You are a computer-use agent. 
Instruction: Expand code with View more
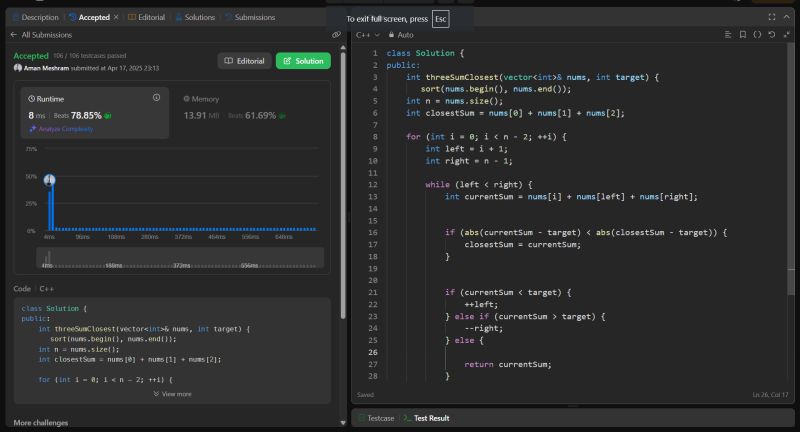(172, 394)
